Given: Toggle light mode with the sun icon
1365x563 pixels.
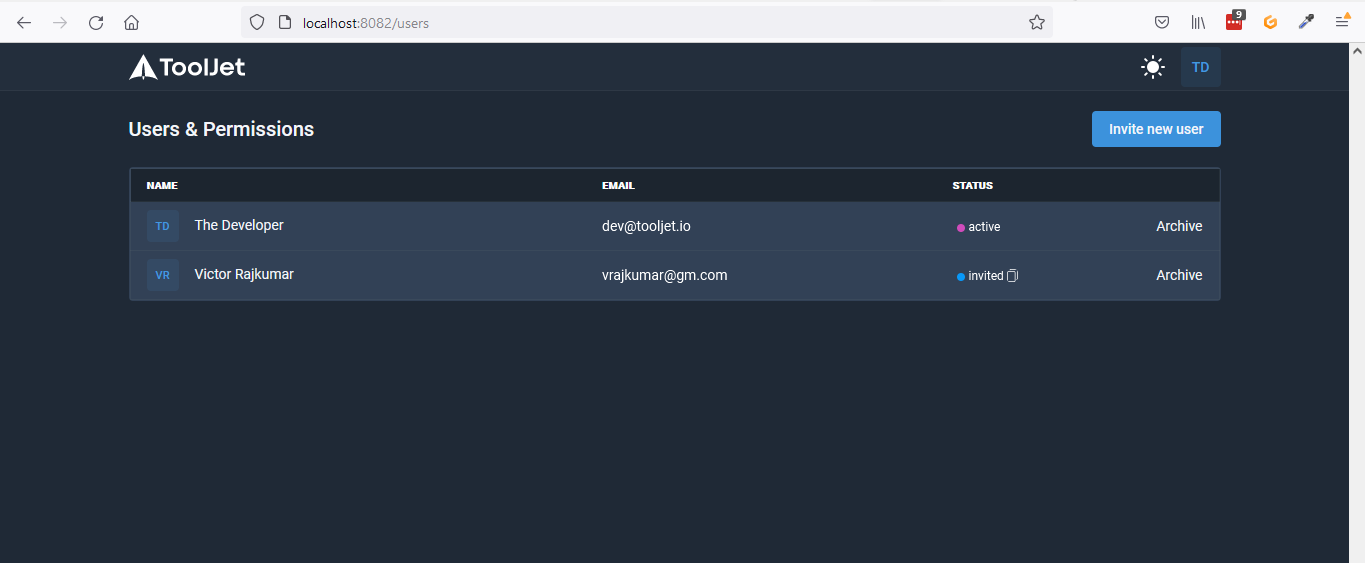Looking at the screenshot, I should (x=1153, y=67).
